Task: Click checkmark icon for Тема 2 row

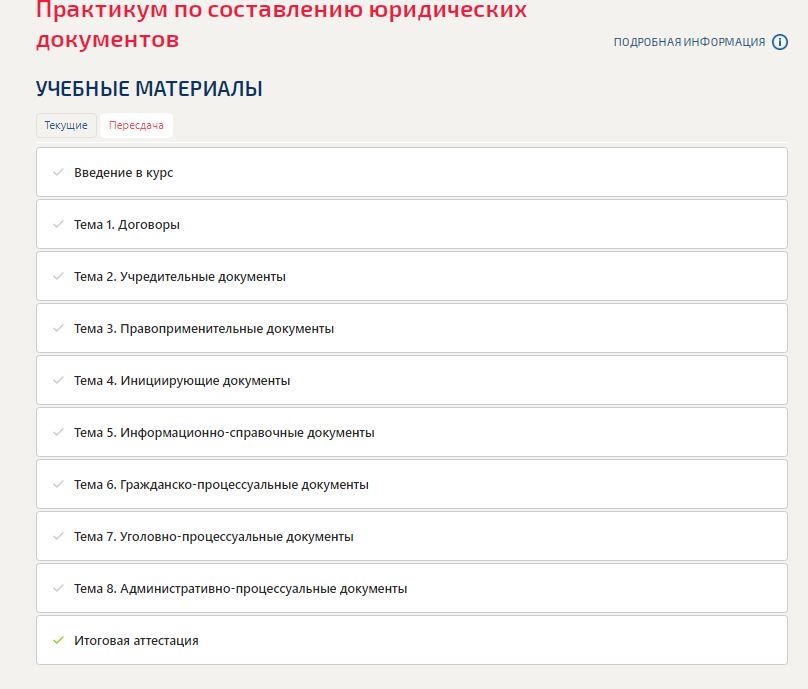Action: pyautogui.click(x=58, y=277)
